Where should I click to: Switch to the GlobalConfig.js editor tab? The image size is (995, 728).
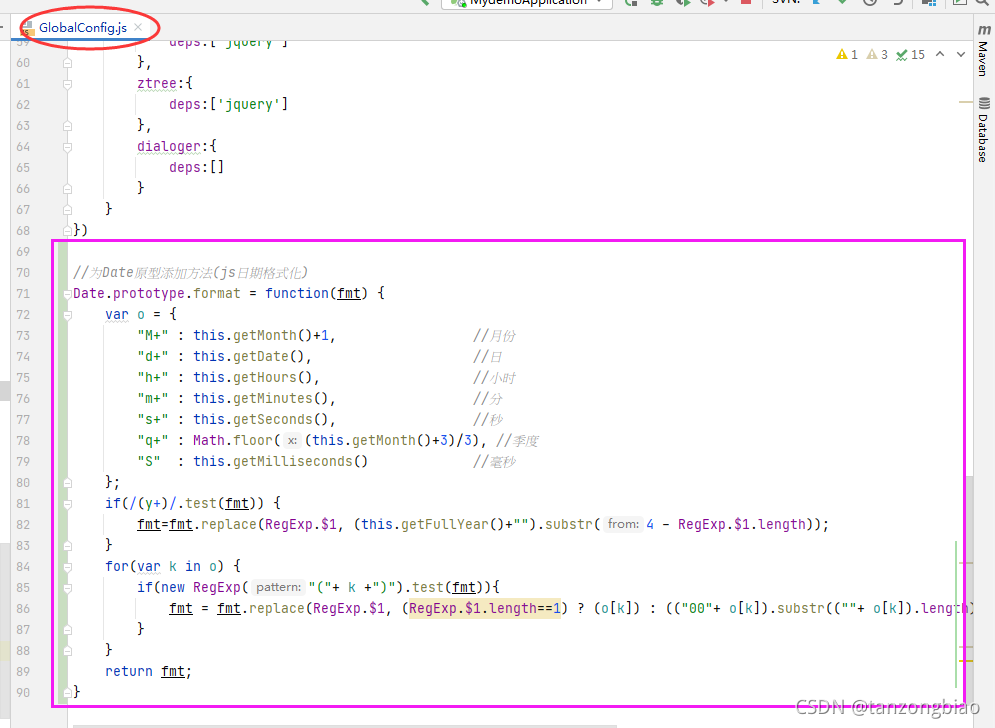82,27
